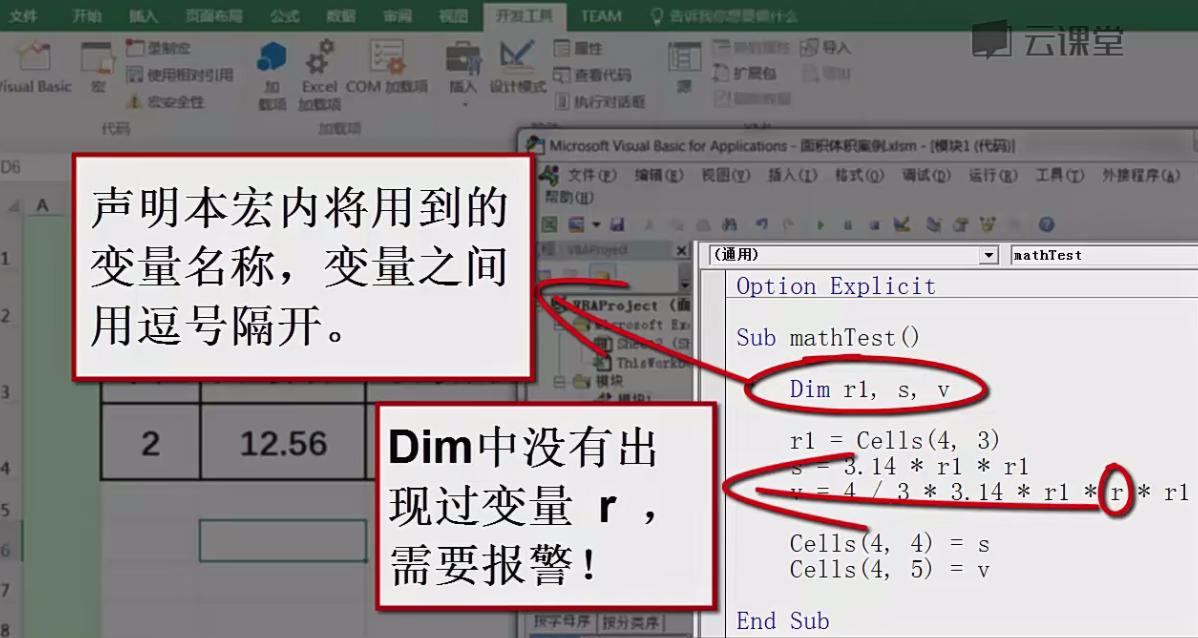This screenshot has height=638, width=1198.
Task: Select 按字母序 alphabetic properties tab
Action: [562, 623]
